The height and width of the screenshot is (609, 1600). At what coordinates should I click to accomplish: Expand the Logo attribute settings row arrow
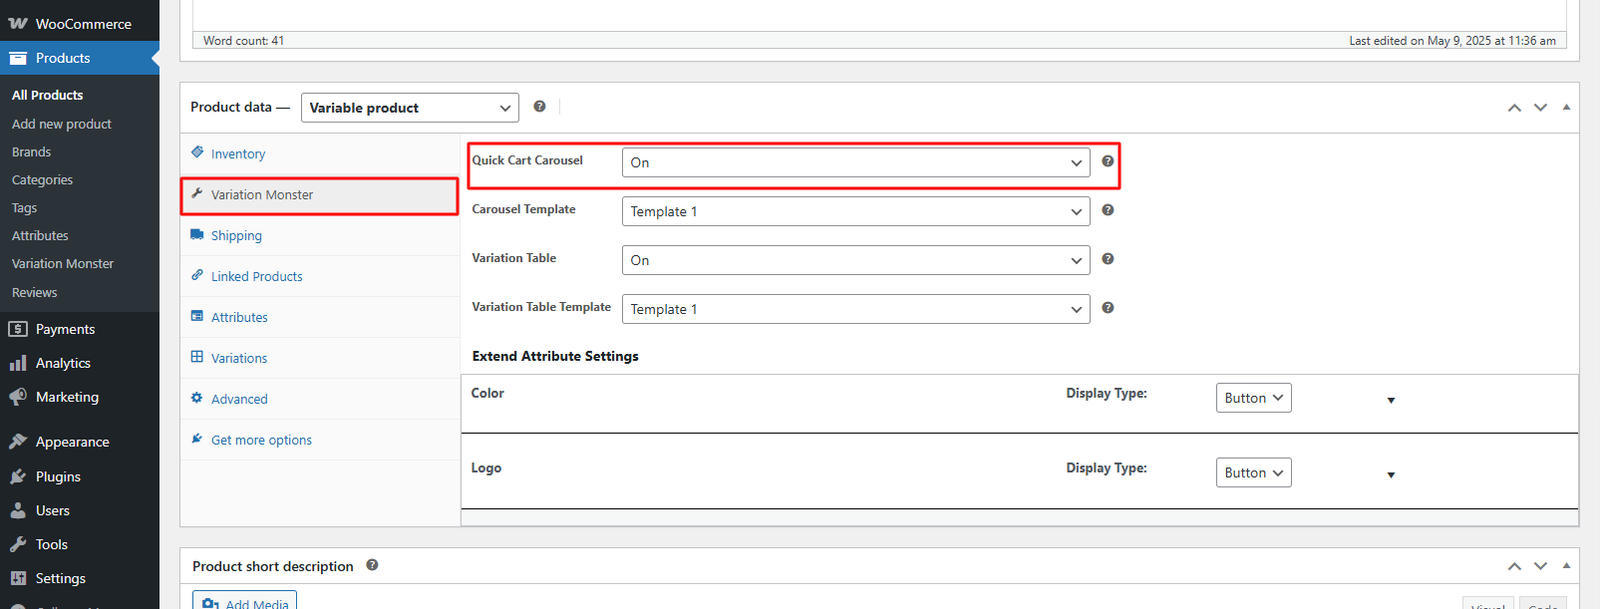[1390, 475]
